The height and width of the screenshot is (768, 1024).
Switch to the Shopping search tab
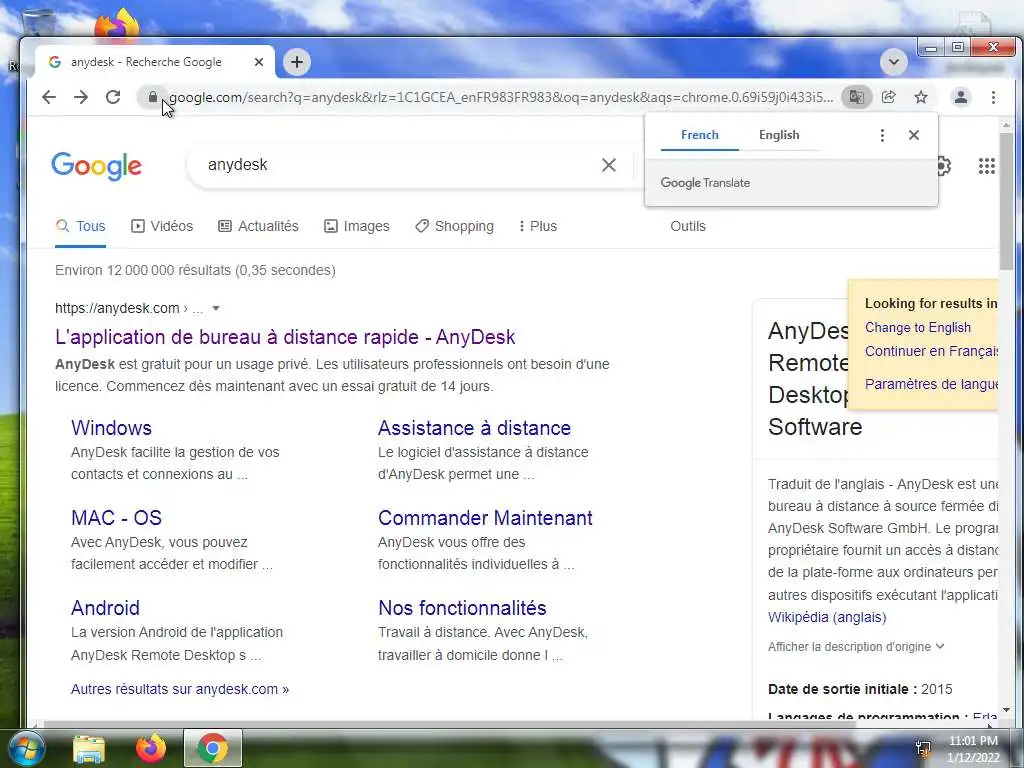pyautogui.click(x=455, y=226)
